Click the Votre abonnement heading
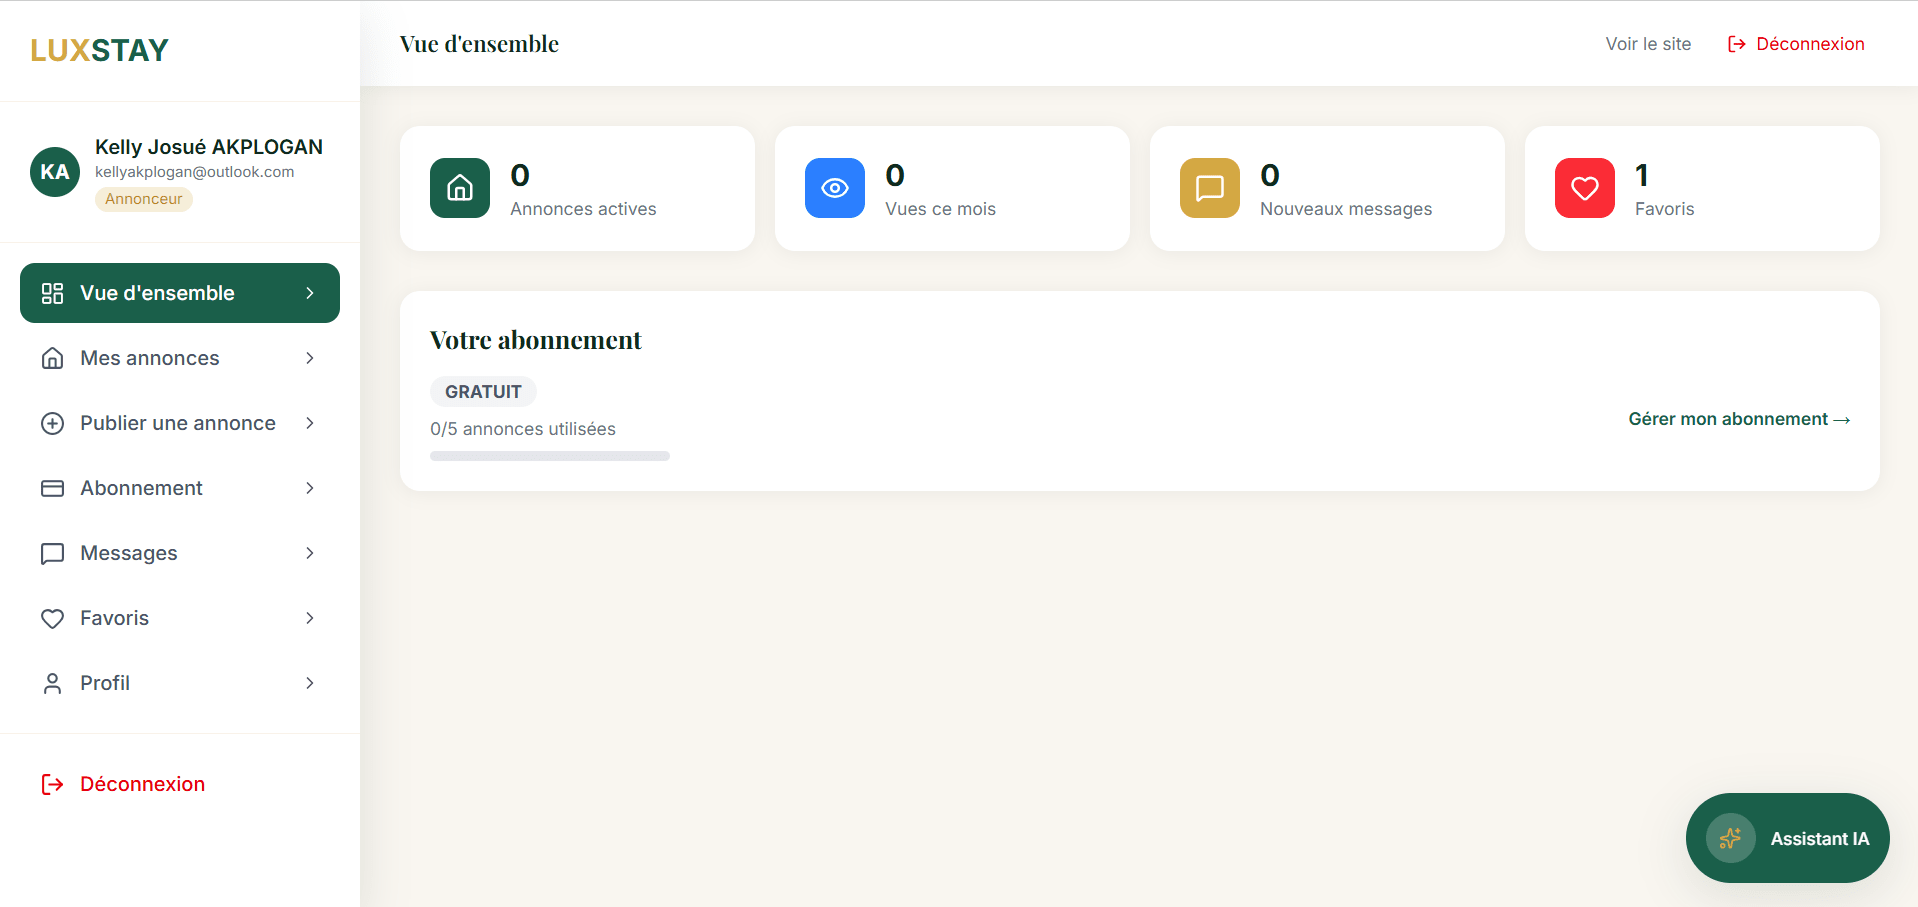This screenshot has height=907, width=1918. [535, 340]
